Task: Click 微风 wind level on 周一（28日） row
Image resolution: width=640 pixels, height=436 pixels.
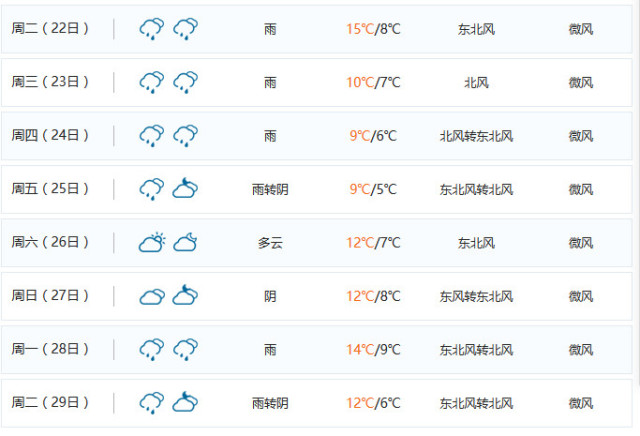Action: point(581,350)
